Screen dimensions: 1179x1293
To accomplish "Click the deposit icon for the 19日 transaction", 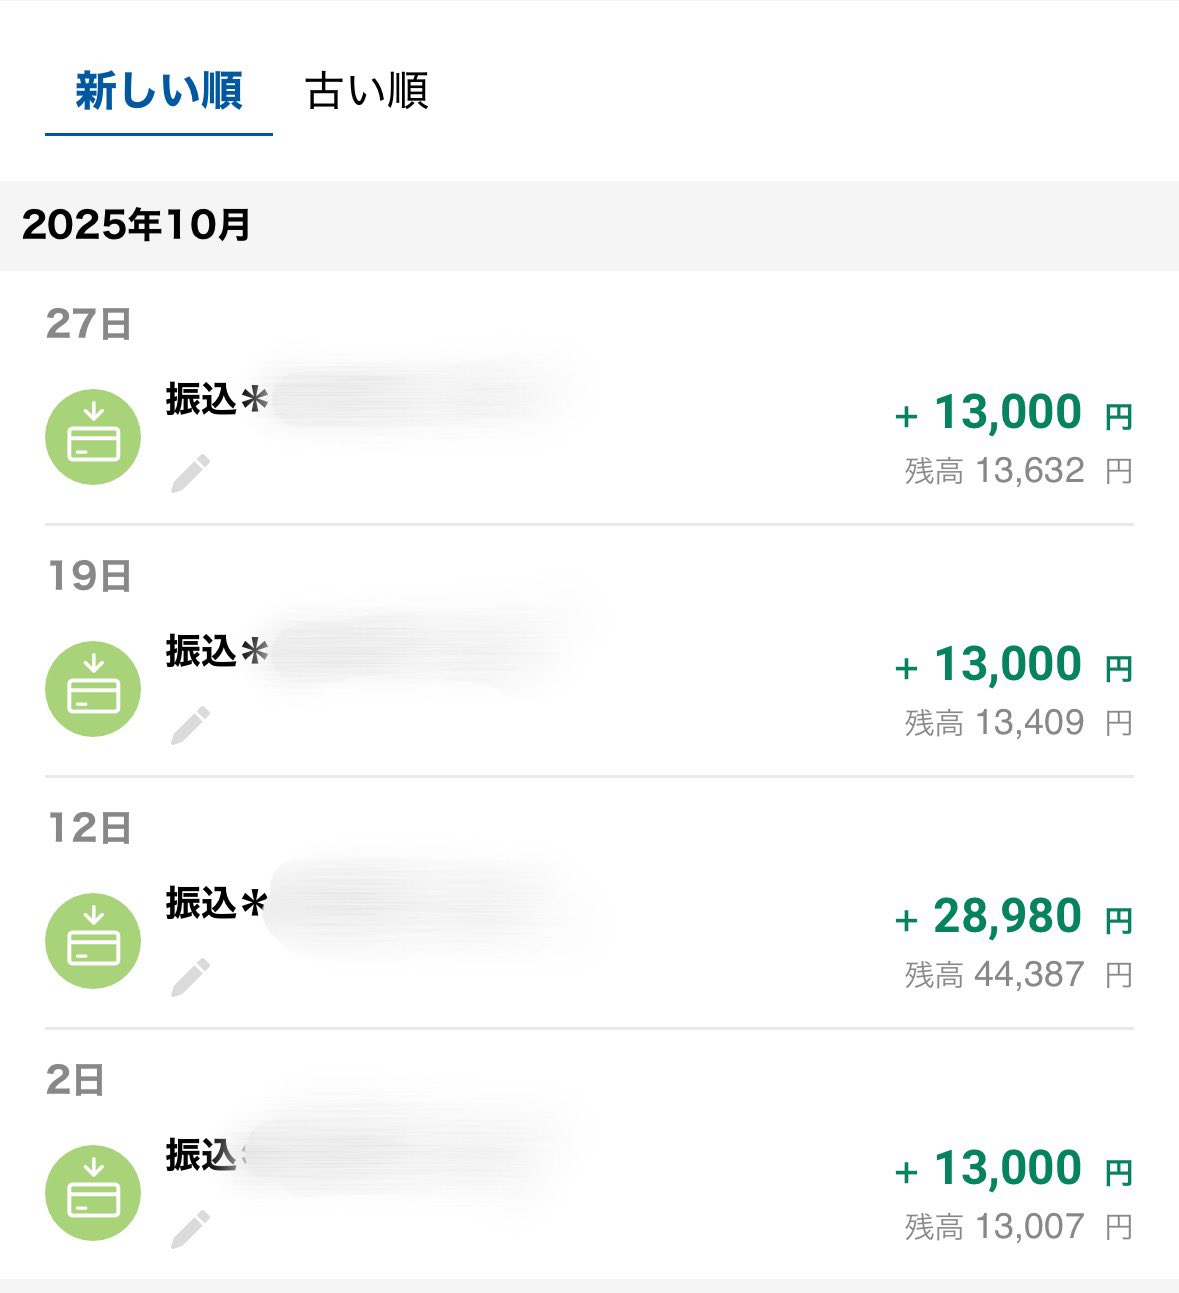I will [x=93, y=689].
